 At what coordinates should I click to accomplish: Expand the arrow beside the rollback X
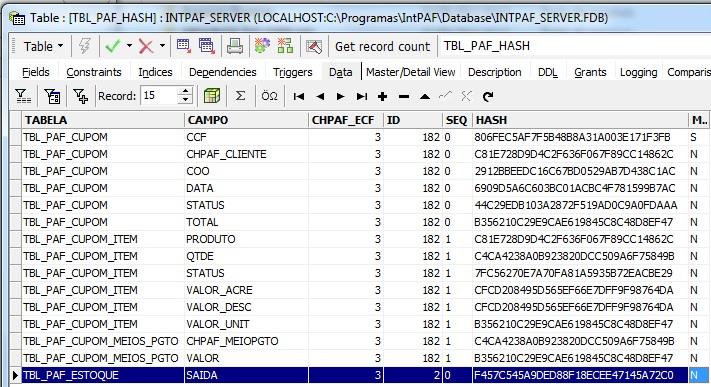tap(162, 46)
